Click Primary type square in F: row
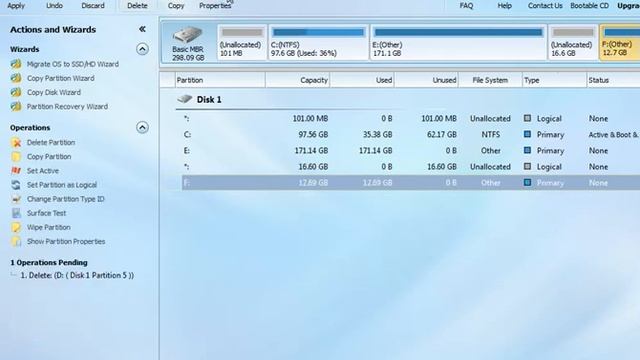This screenshot has height=360, width=640. (527, 182)
